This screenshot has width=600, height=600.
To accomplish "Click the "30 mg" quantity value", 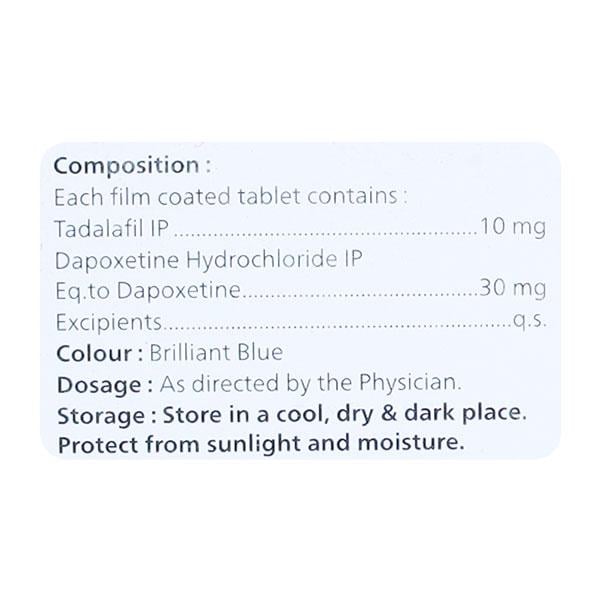I will 513,290.
